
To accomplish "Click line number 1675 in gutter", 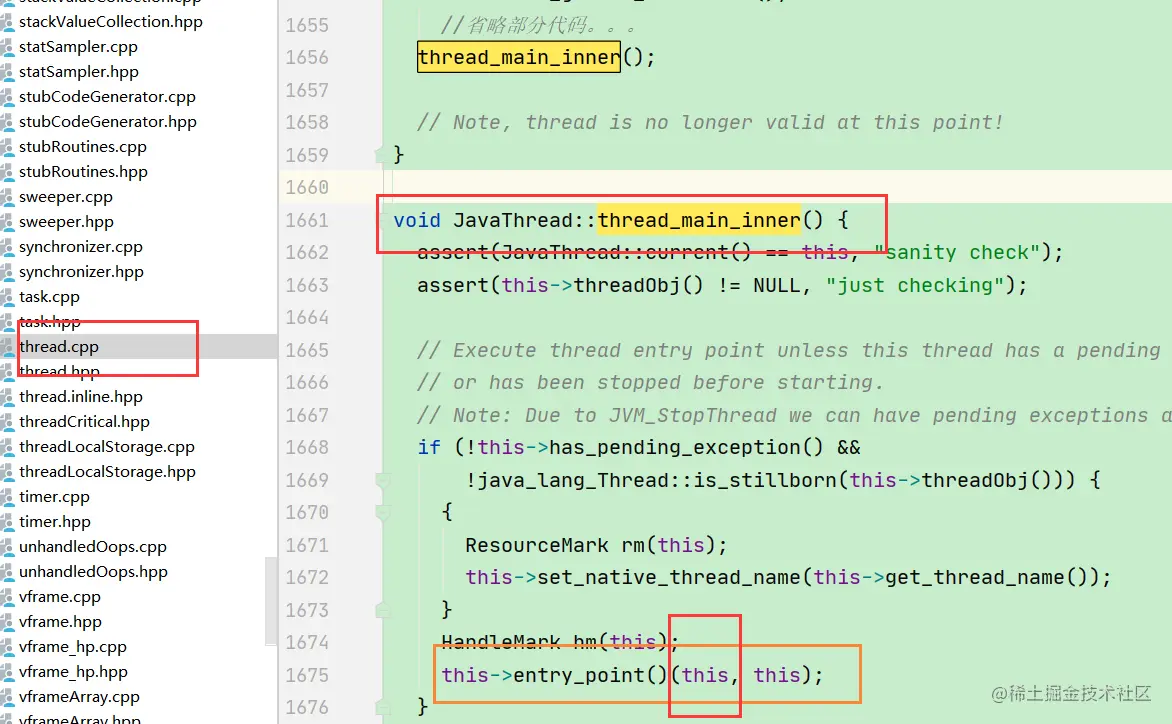I will pos(307,675).
